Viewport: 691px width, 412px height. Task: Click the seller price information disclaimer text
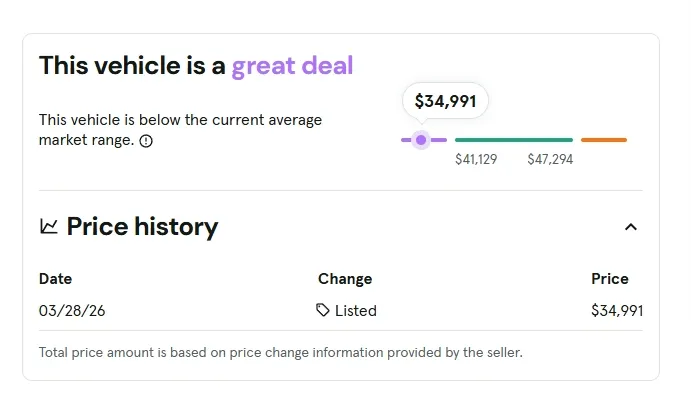[x=280, y=352]
